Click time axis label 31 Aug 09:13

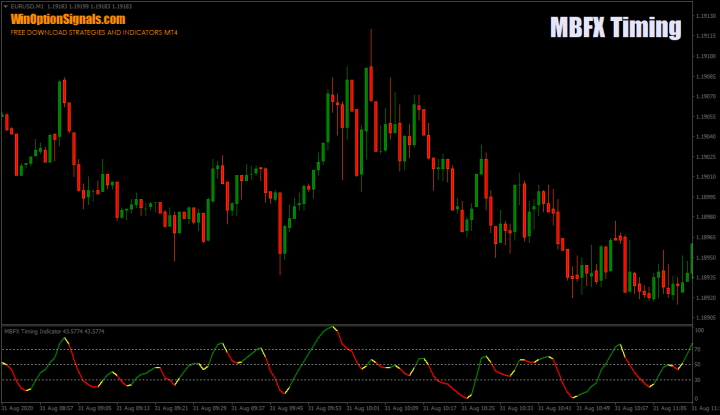click(133, 408)
